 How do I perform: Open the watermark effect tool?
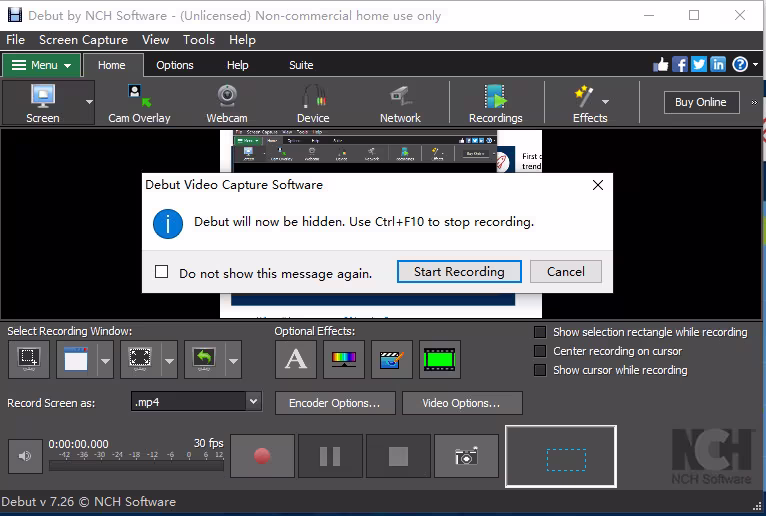[x=391, y=360]
